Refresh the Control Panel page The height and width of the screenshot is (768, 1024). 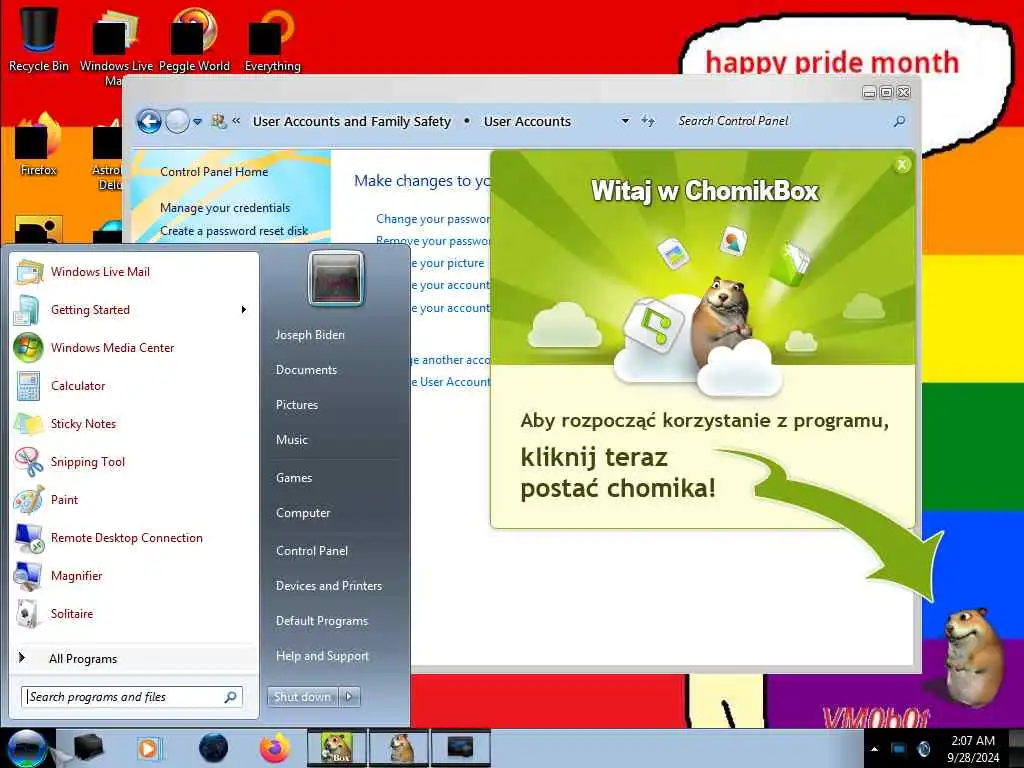click(647, 121)
